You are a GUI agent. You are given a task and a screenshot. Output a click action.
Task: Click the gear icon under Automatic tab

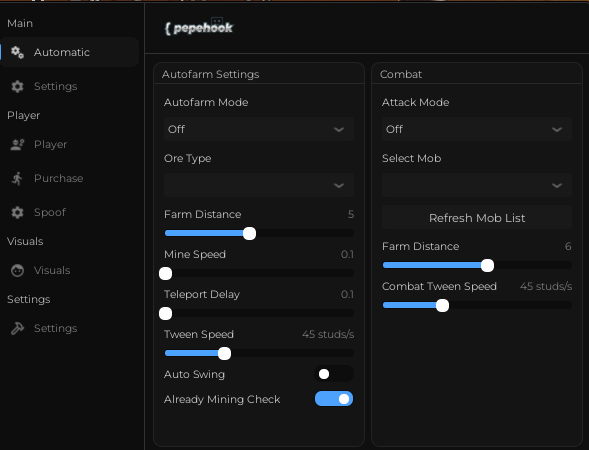pyautogui.click(x=17, y=86)
